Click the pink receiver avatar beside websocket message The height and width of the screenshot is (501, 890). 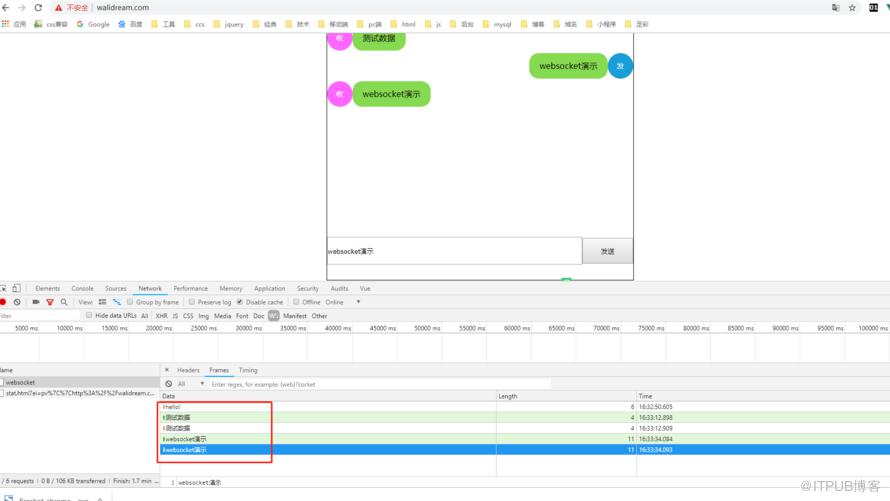coord(339,94)
